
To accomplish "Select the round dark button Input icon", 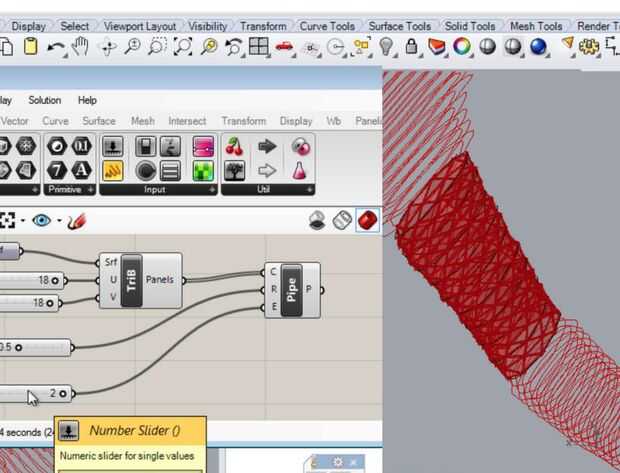I will 145,171.
